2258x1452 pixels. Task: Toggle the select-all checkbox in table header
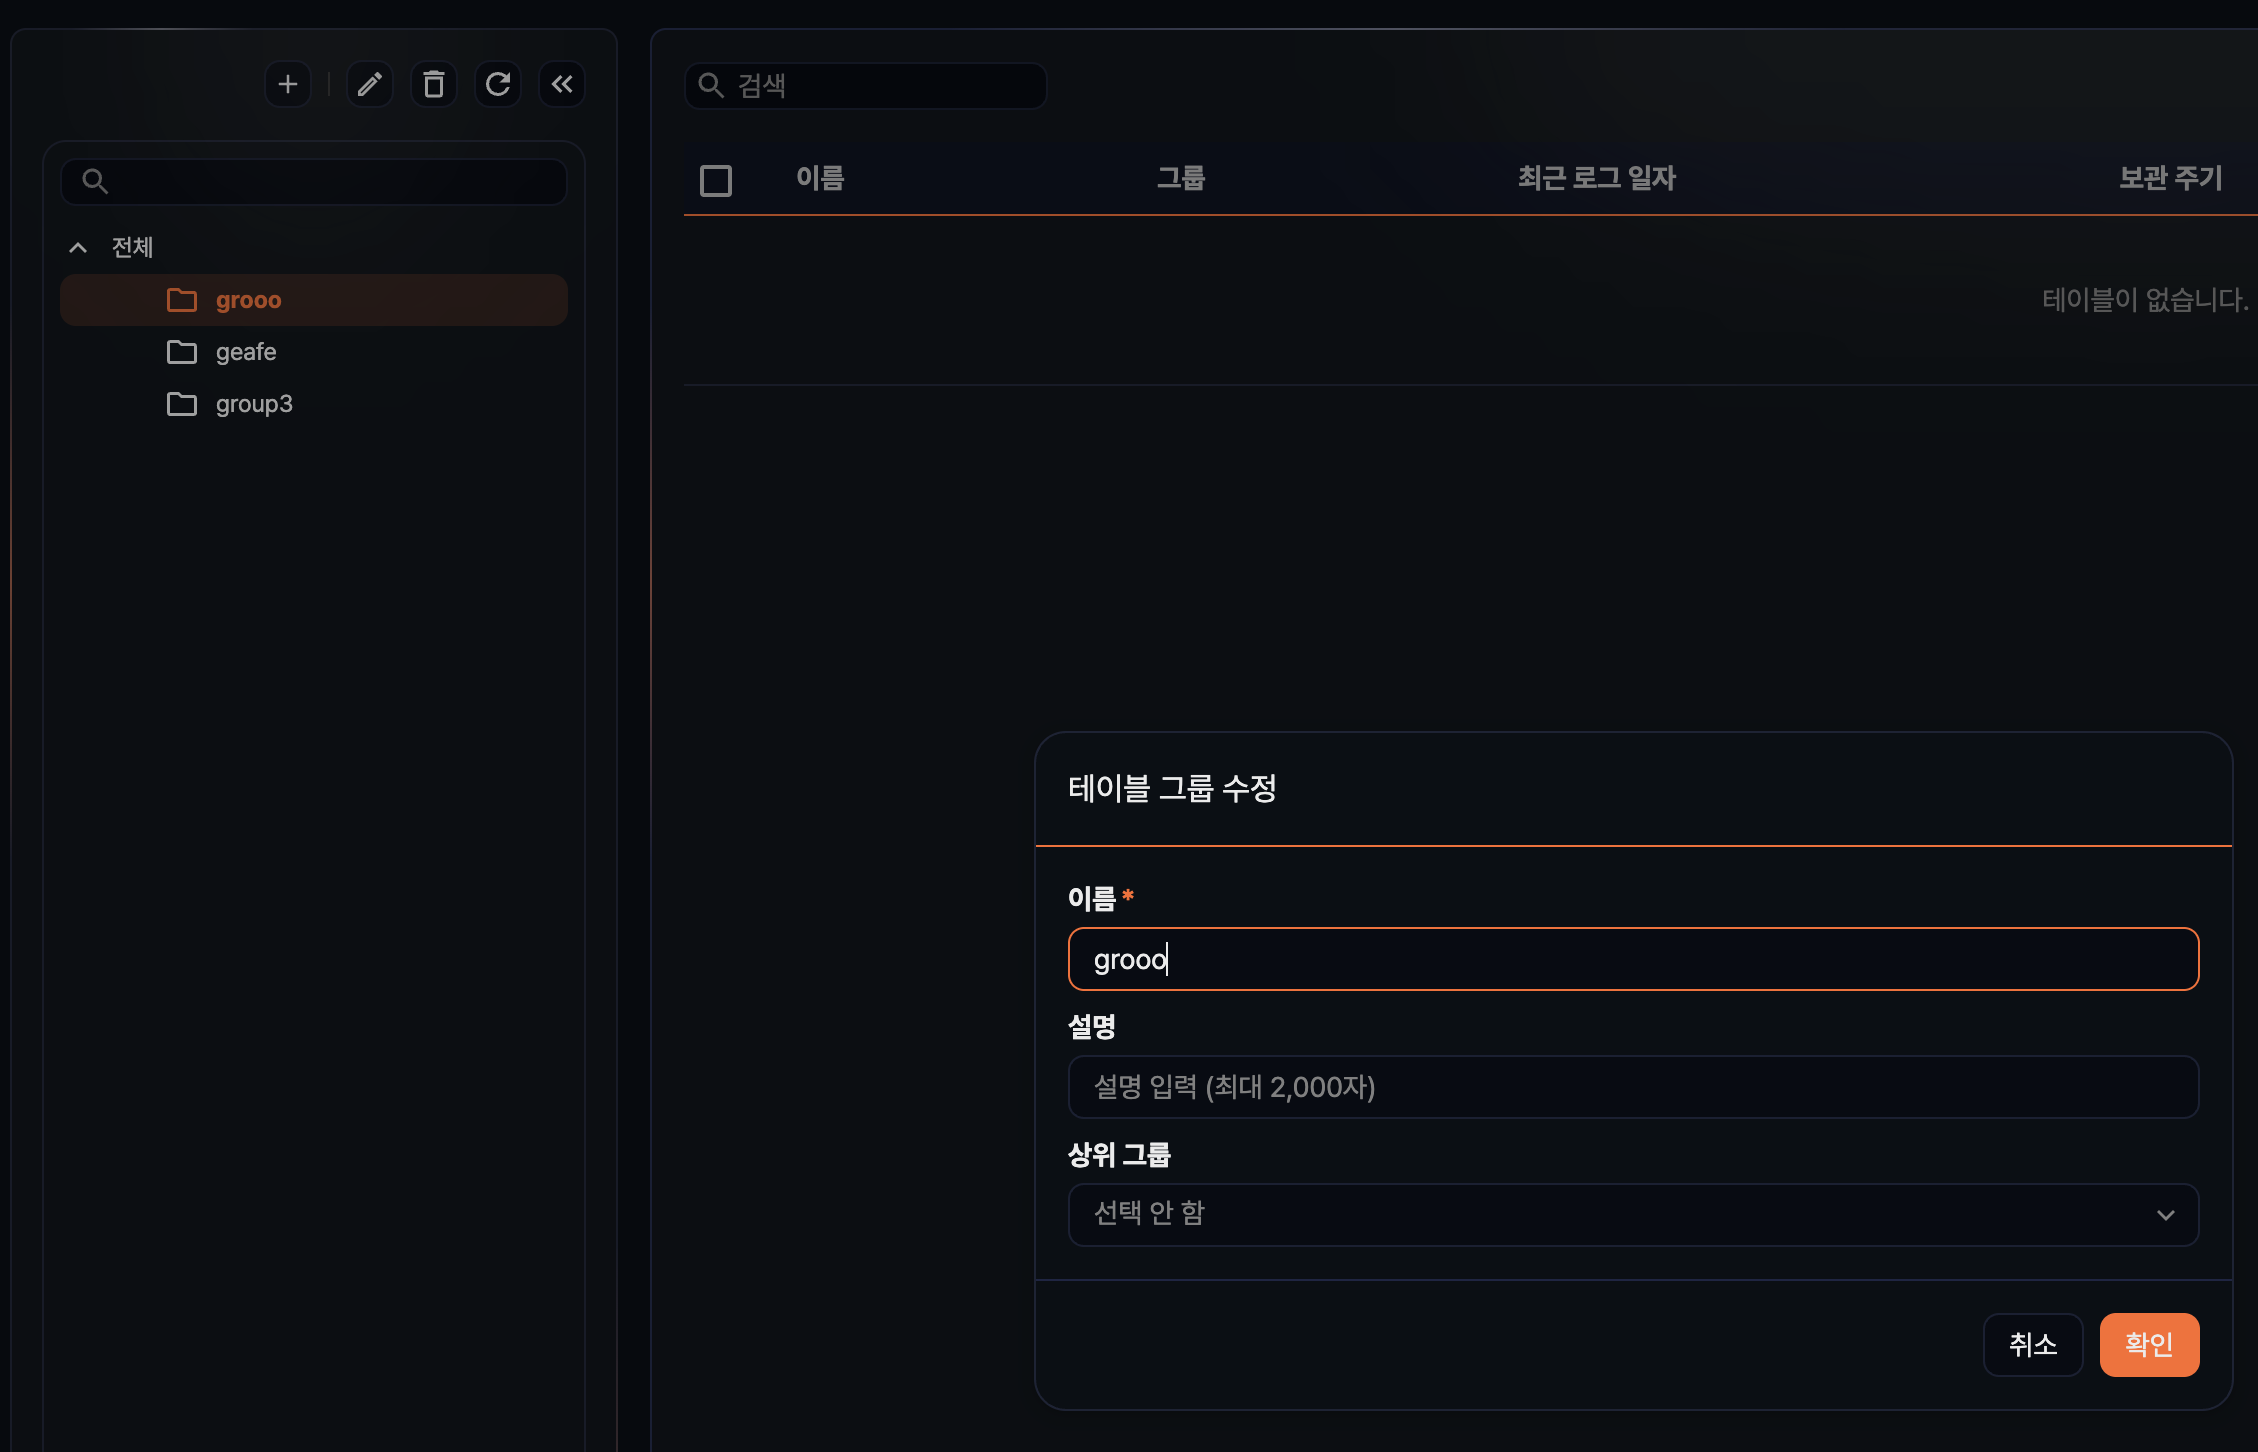(716, 181)
